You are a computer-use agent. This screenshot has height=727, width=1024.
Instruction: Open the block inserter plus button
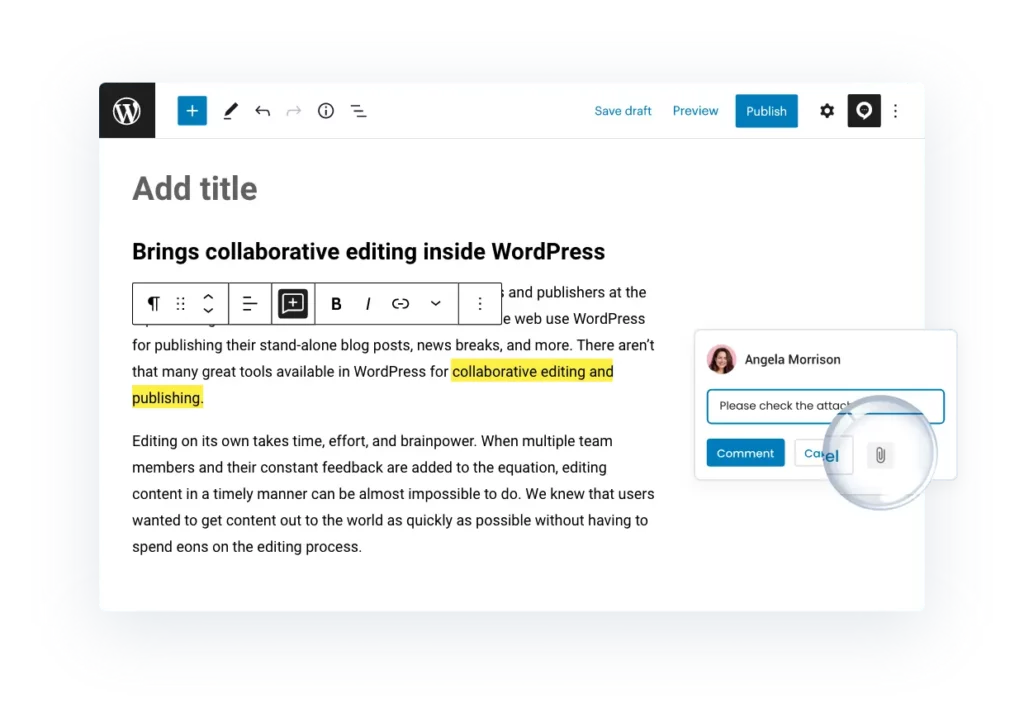tap(192, 110)
